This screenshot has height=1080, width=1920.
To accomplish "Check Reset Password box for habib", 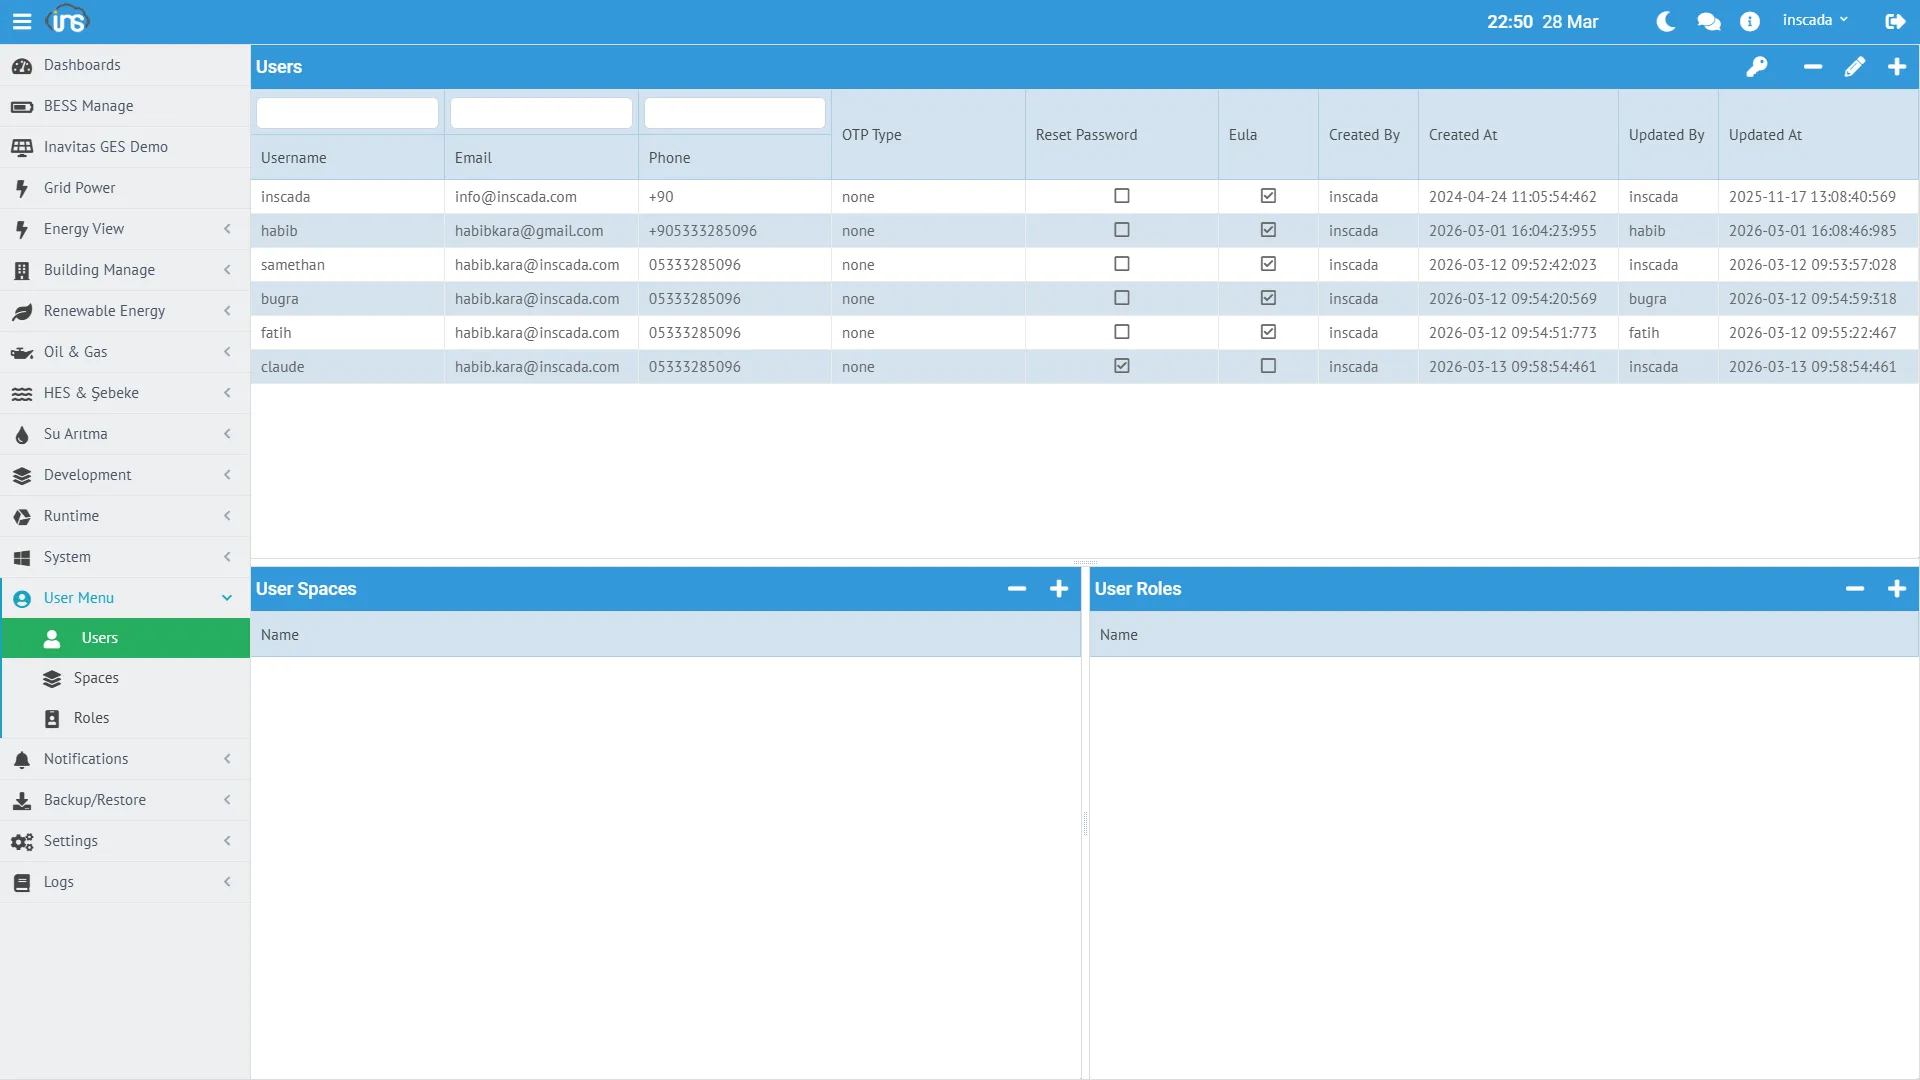I will point(1122,230).
